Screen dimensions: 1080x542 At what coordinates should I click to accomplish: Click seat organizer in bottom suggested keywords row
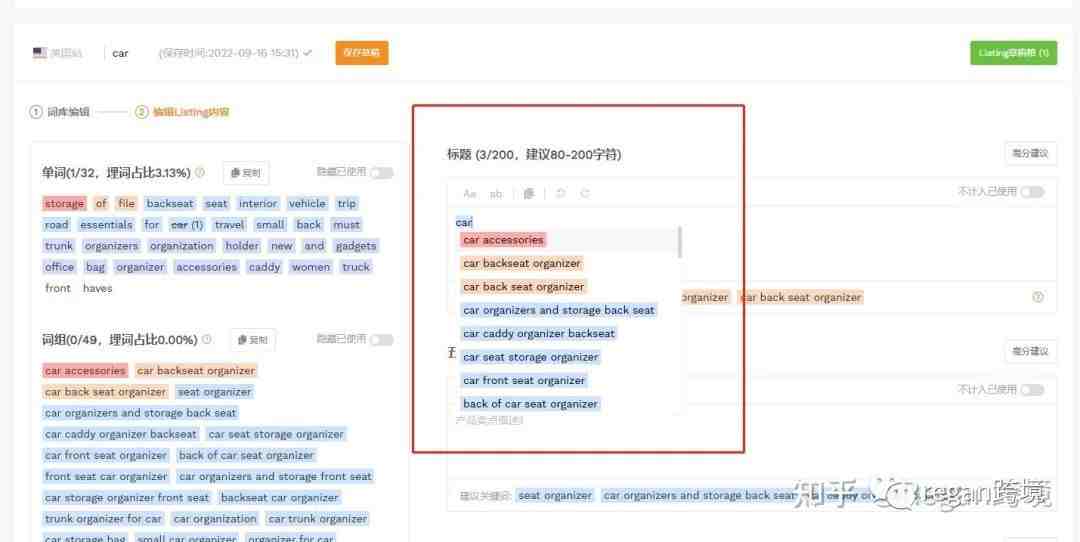pos(555,495)
